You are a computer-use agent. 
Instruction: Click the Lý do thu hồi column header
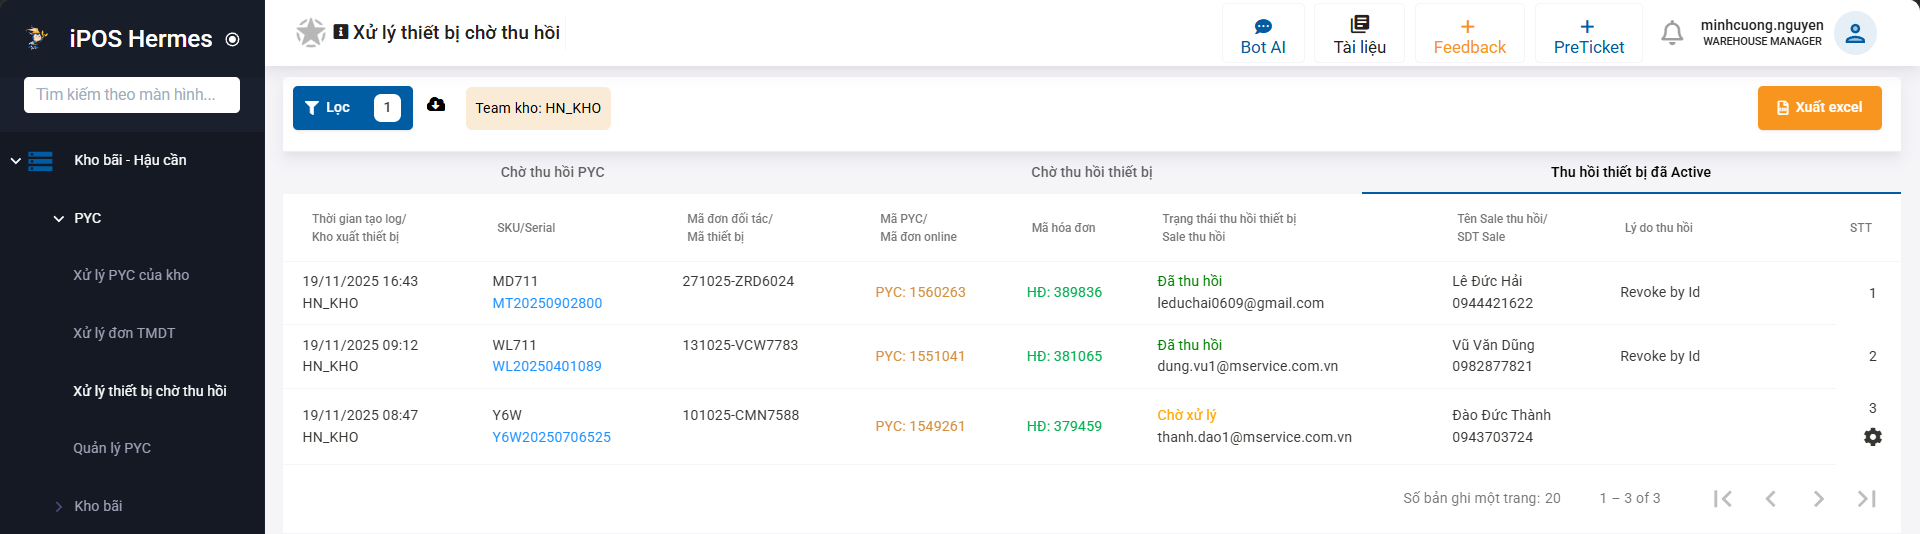click(x=1658, y=228)
